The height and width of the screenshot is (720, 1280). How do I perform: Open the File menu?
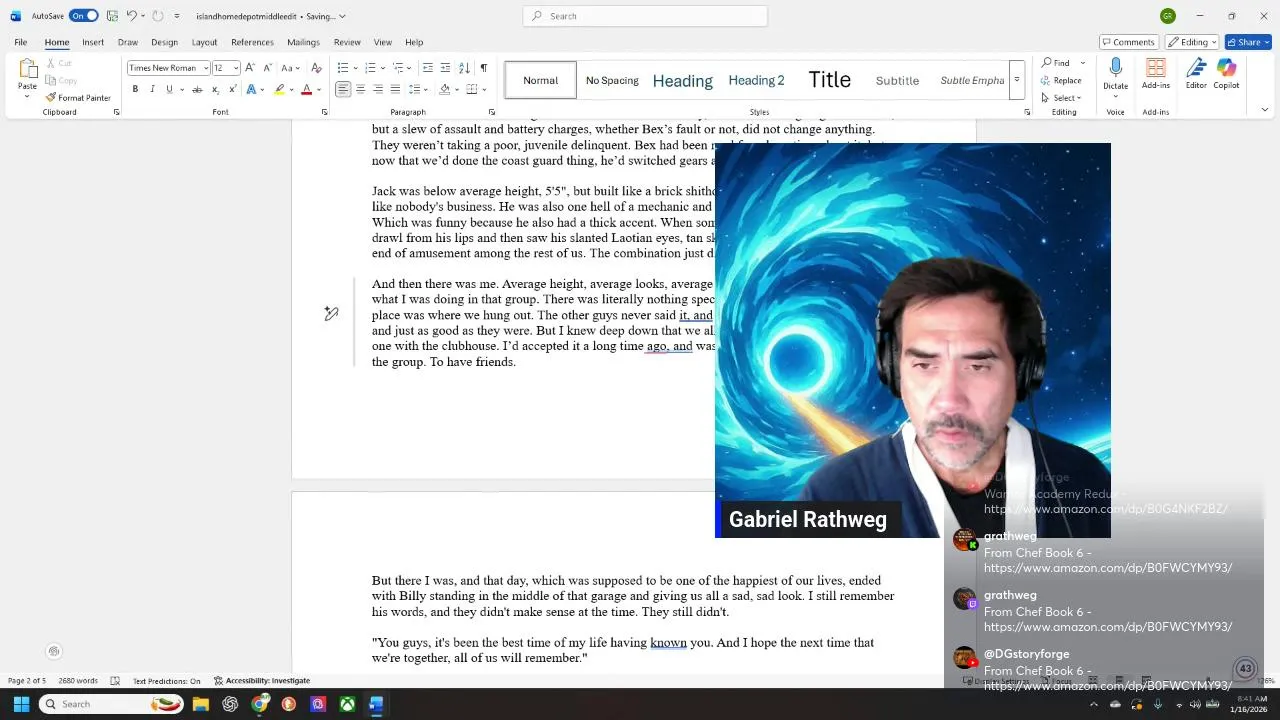pyautogui.click(x=20, y=42)
